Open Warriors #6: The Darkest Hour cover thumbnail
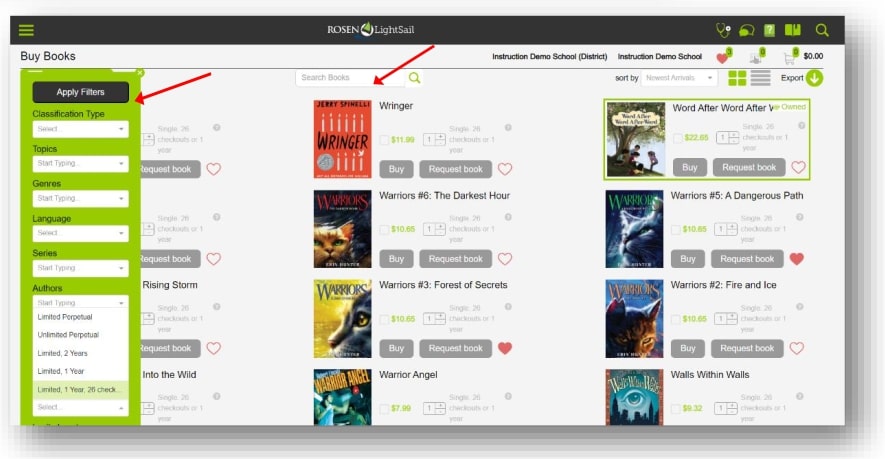885x459 pixels. [x=343, y=229]
